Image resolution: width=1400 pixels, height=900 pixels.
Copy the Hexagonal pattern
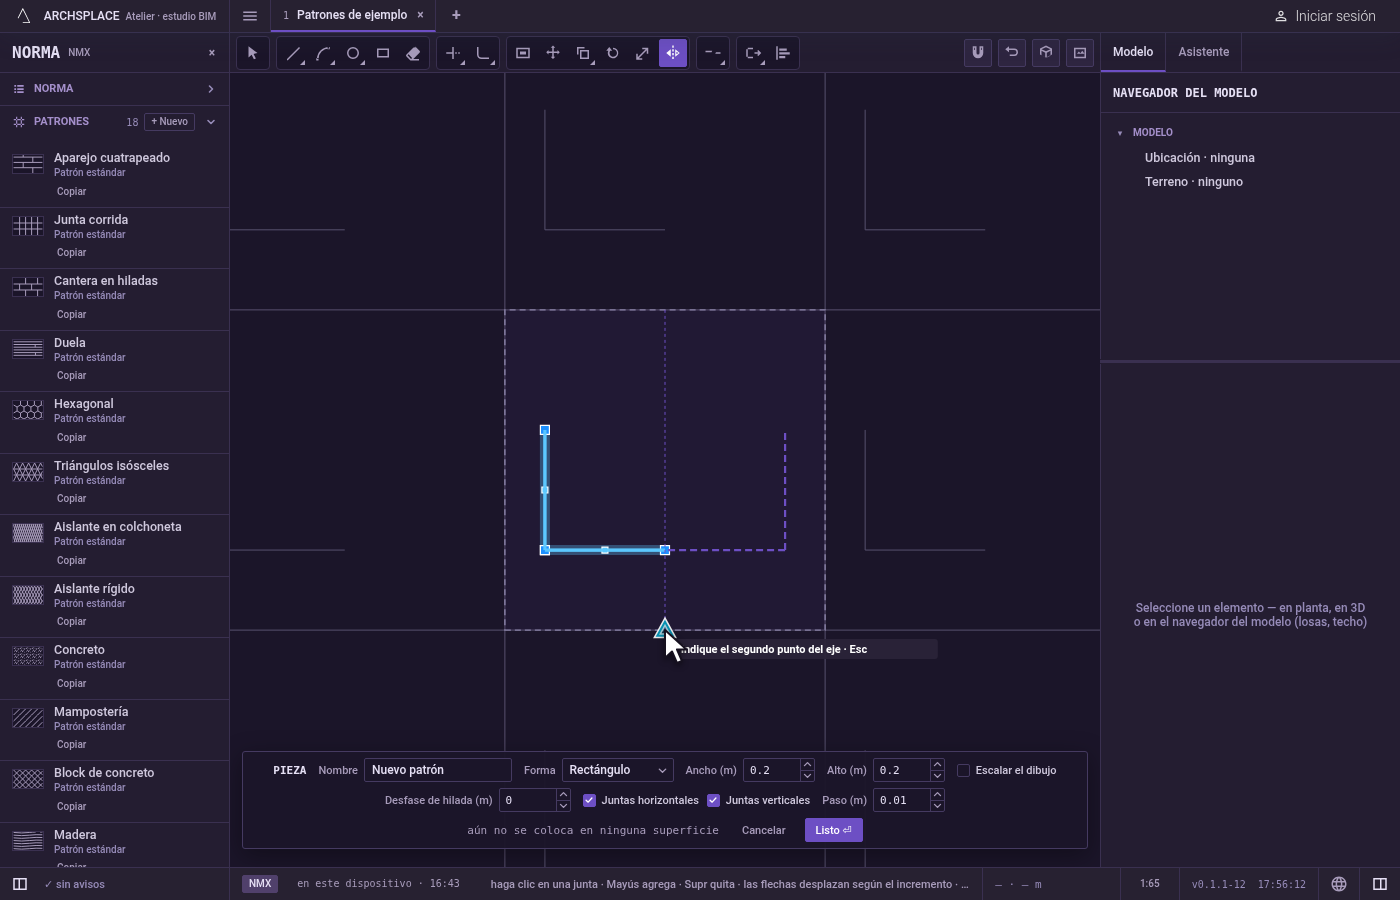(x=72, y=437)
